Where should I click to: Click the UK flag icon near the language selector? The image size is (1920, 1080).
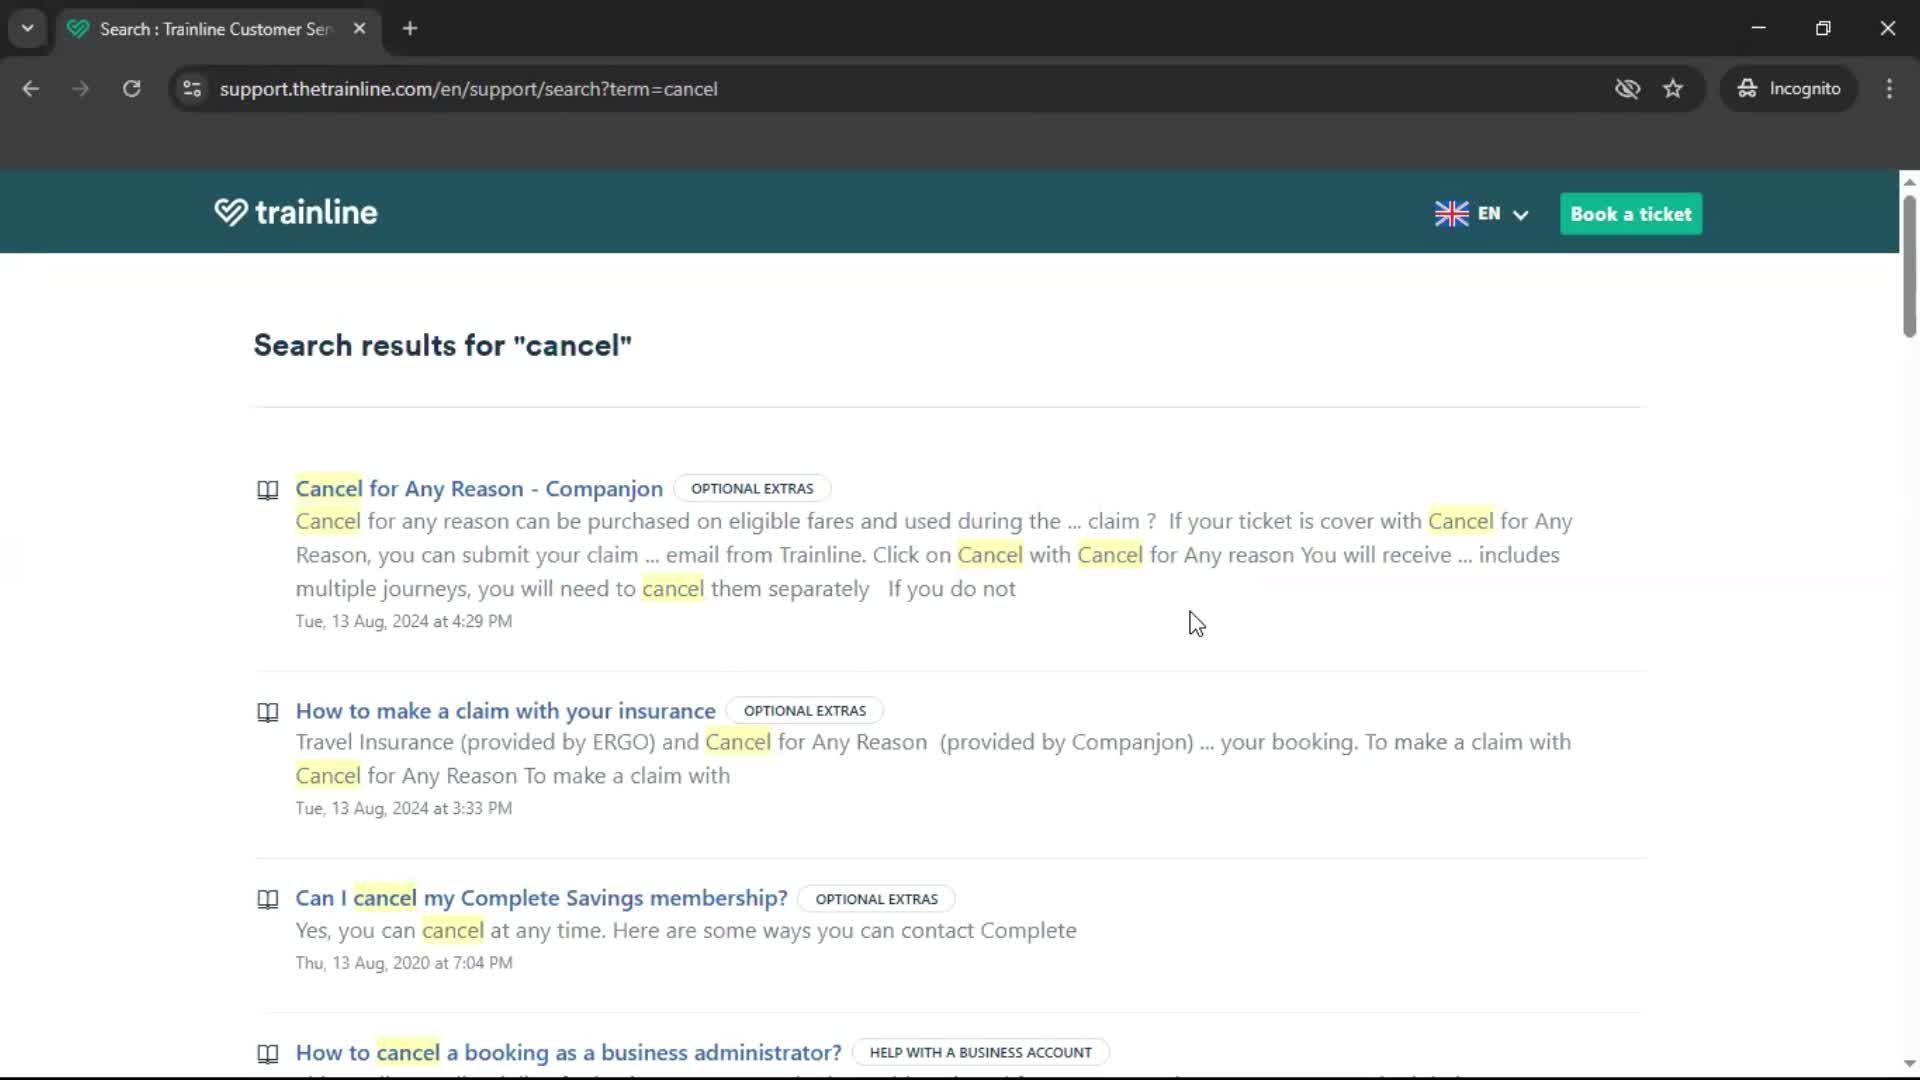[x=1450, y=213]
